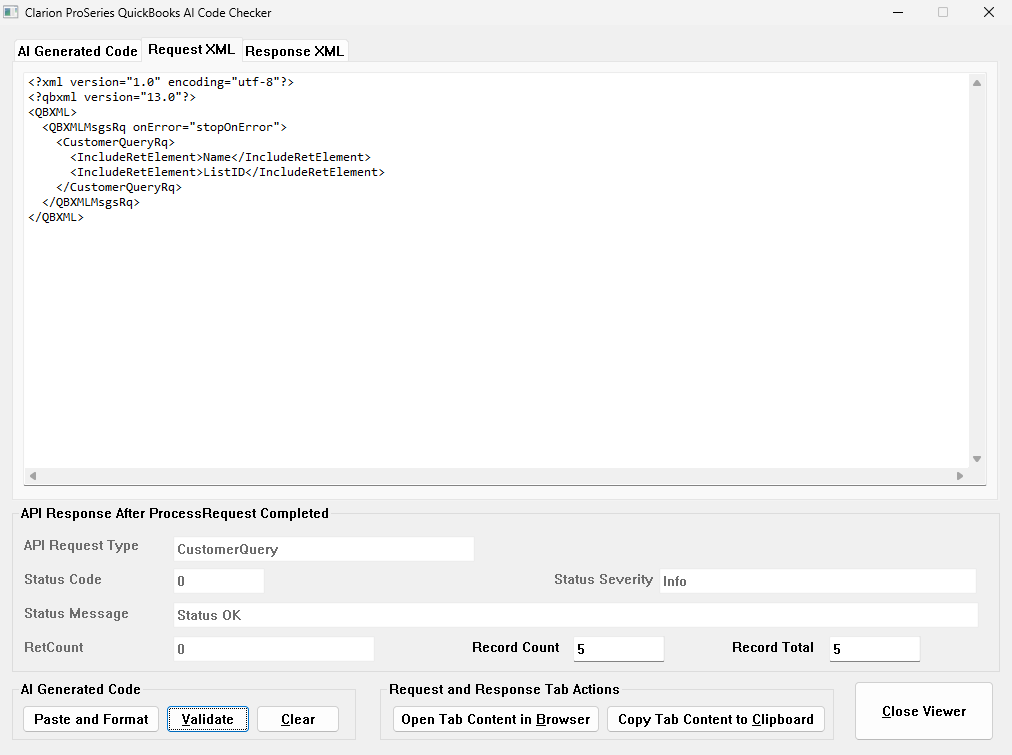Minimize the Code Checker window
1012x755 pixels.
pyautogui.click(x=896, y=13)
